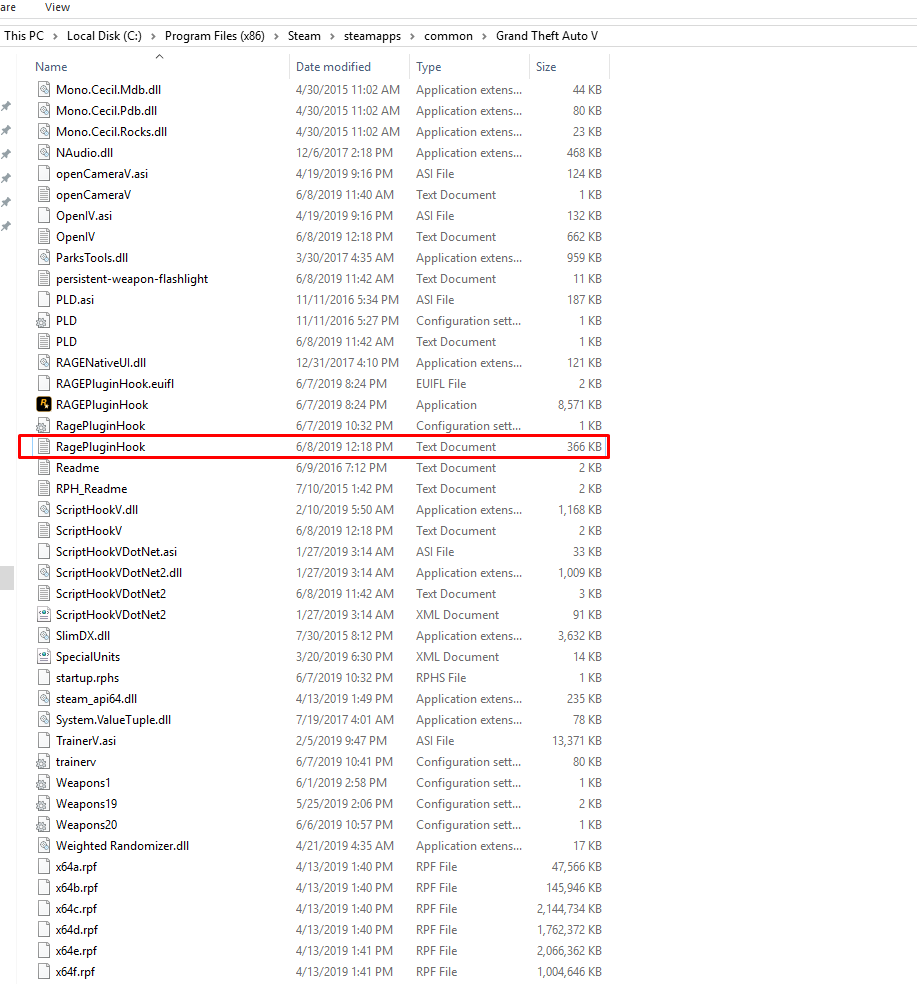917x984 pixels.
Task: Click the OpenIV text document icon
Action: pyautogui.click(x=43, y=237)
